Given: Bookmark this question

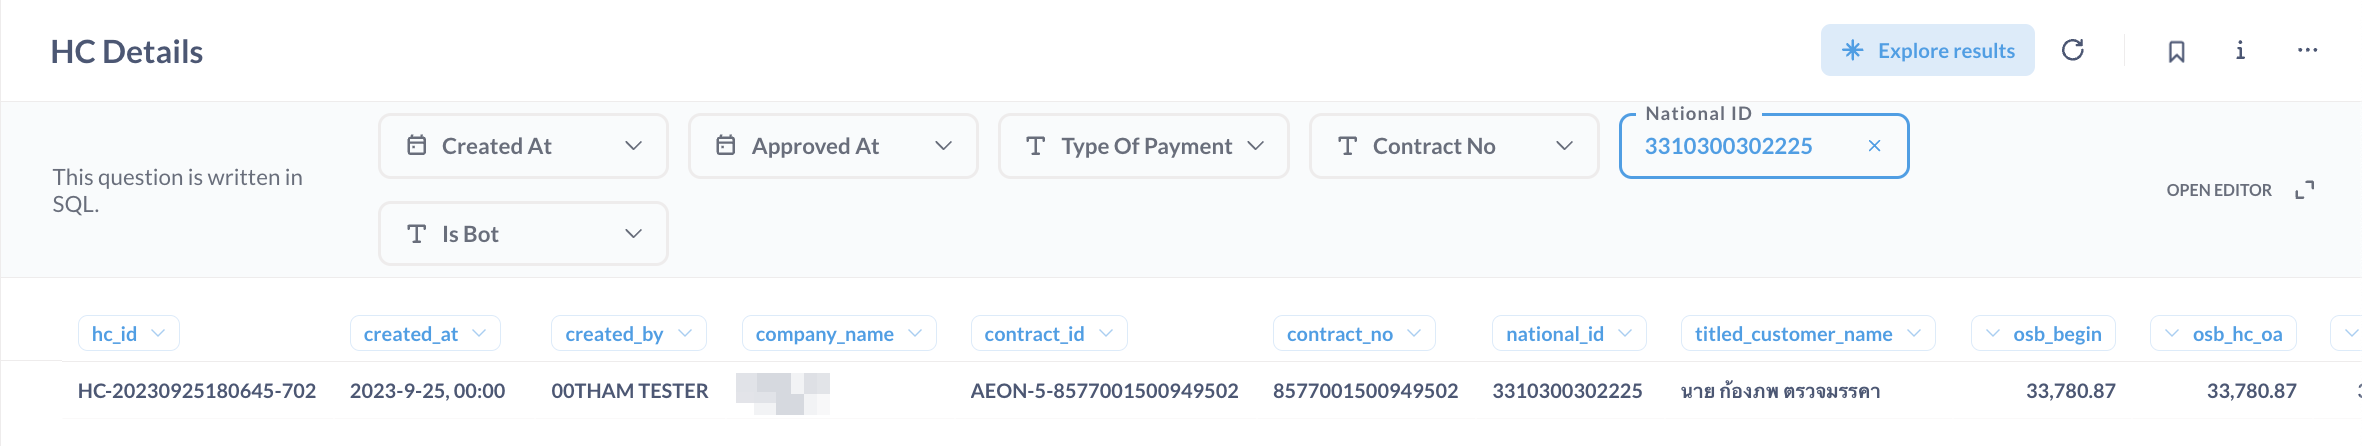Looking at the screenshot, I should pyautogui.click(x=2176, y=51).
